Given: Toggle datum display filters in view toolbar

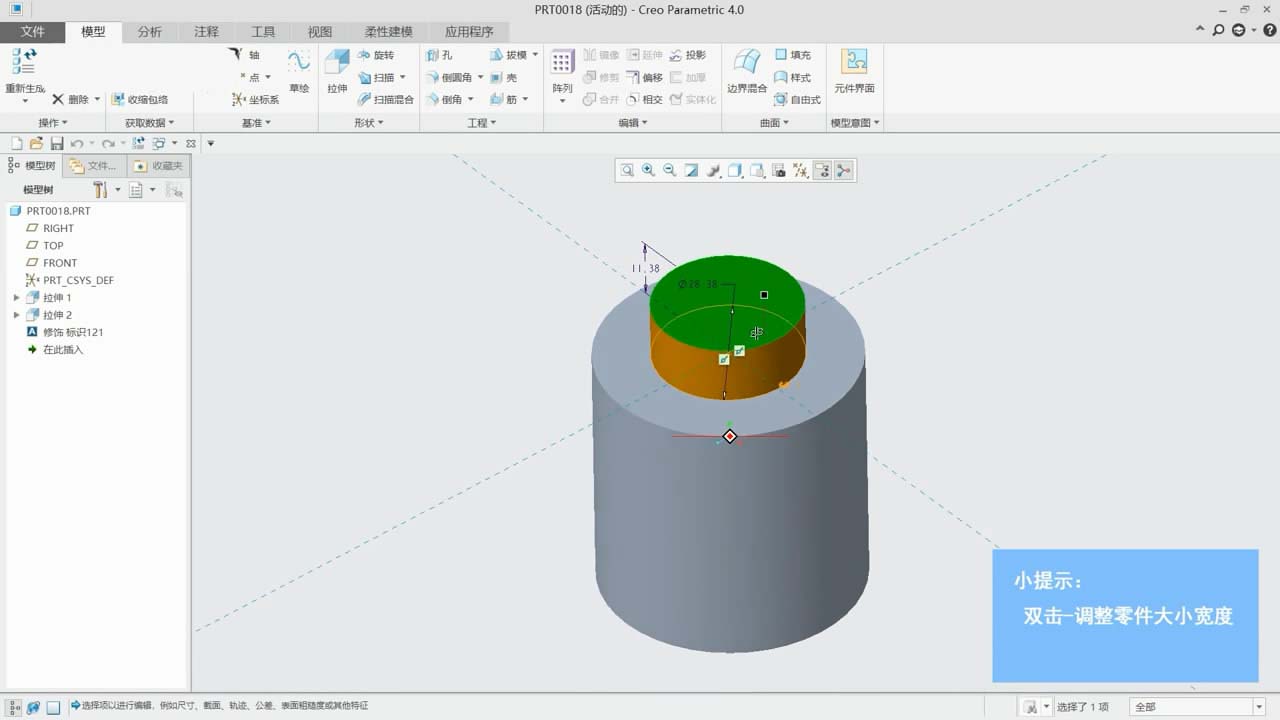Looking at the screenshot, I should click(x=801, y=171).
